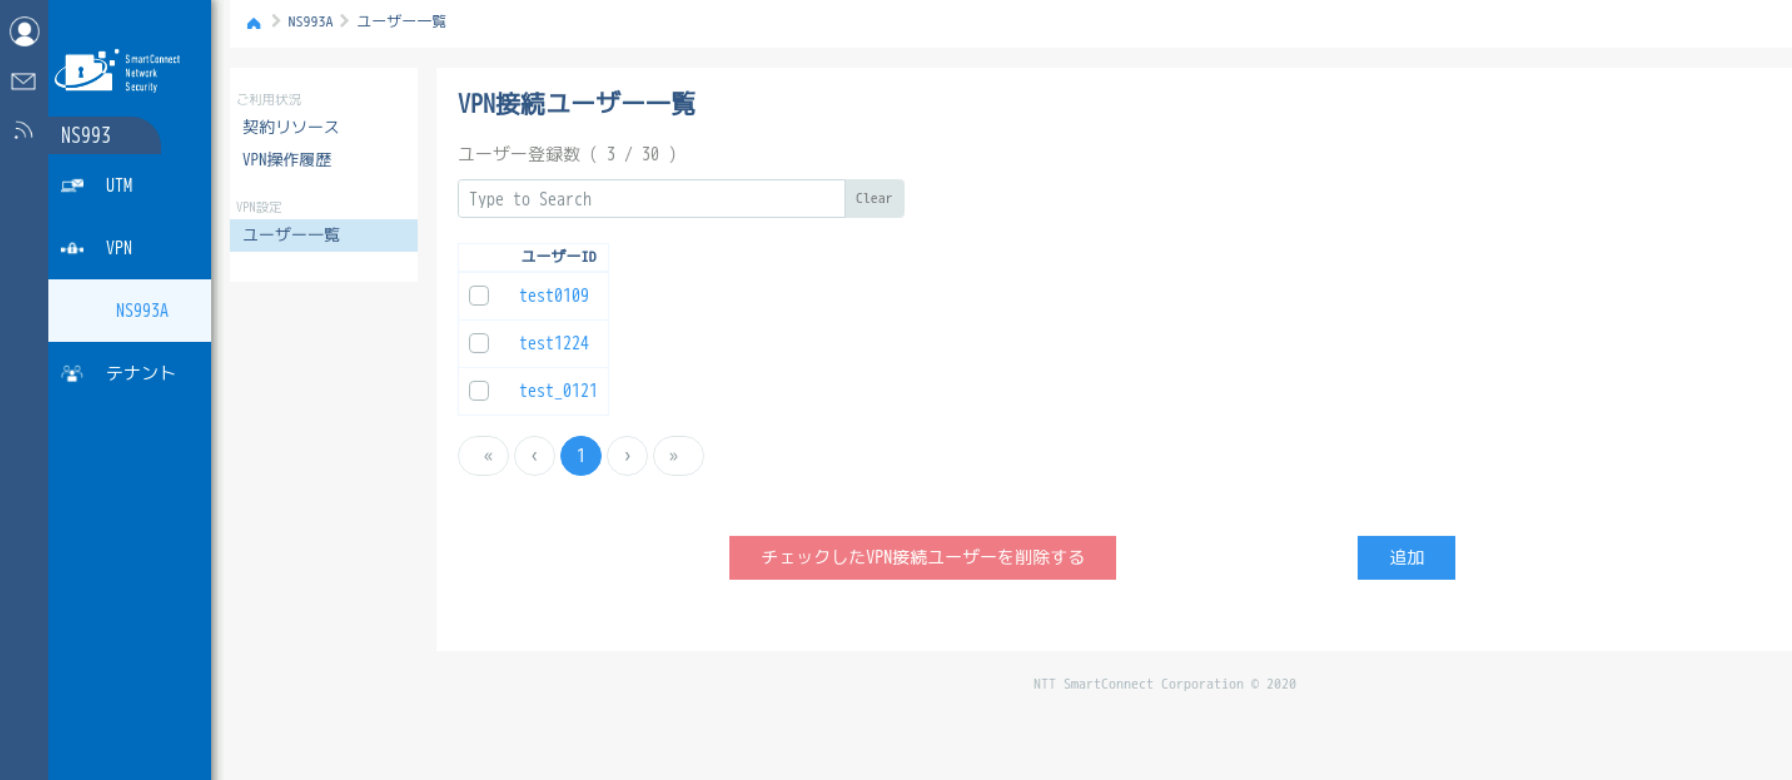This screenshot has height=780, width=1792.
Task: Click チェックしたVPN接続ユーザーを削除する button
Action: pos(922,558)
